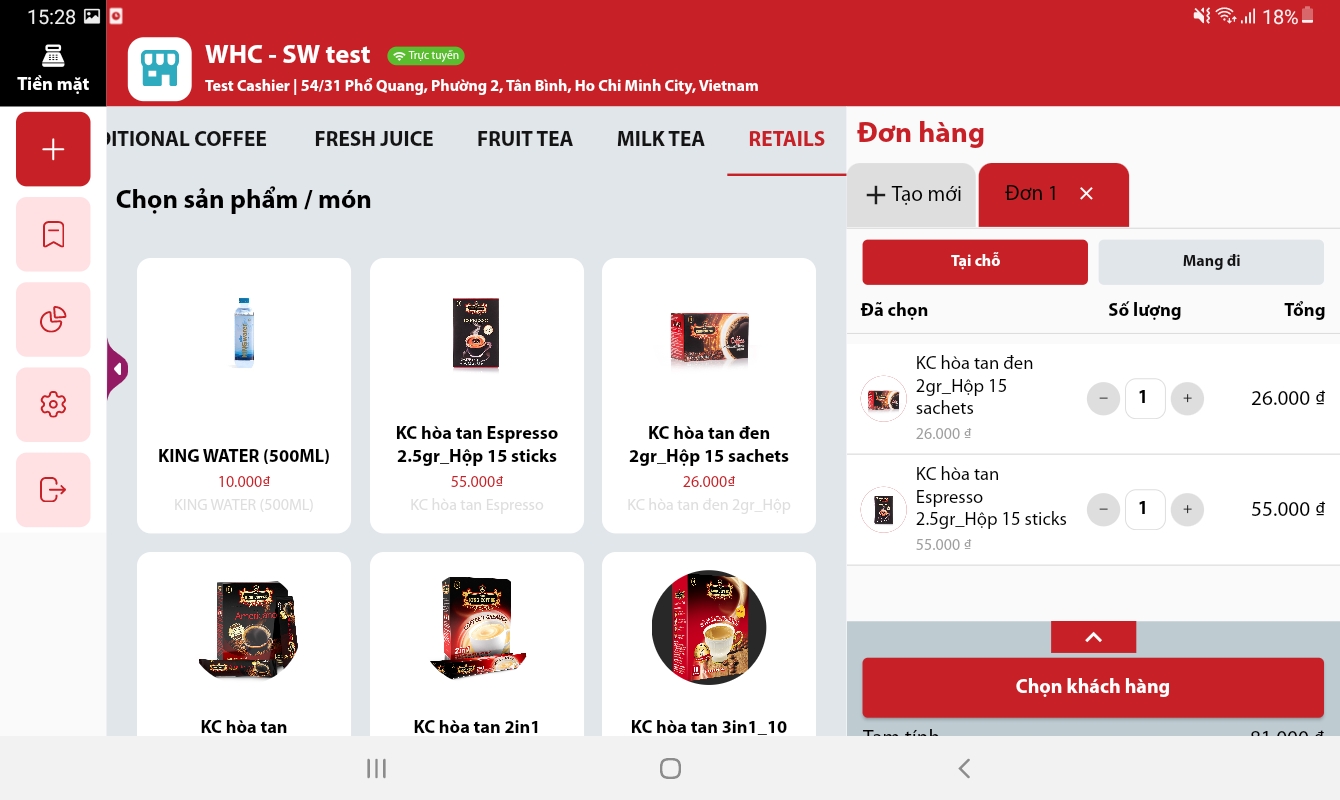
Task: Decrease quantity of KC hòa tan Espresso
Action: coord(1103,509)
